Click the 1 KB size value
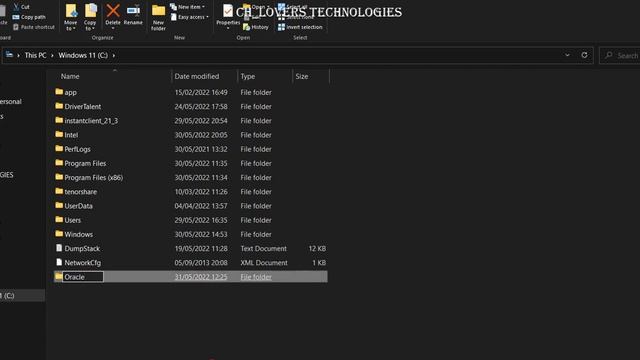640x360 pixels. point(319,262)
